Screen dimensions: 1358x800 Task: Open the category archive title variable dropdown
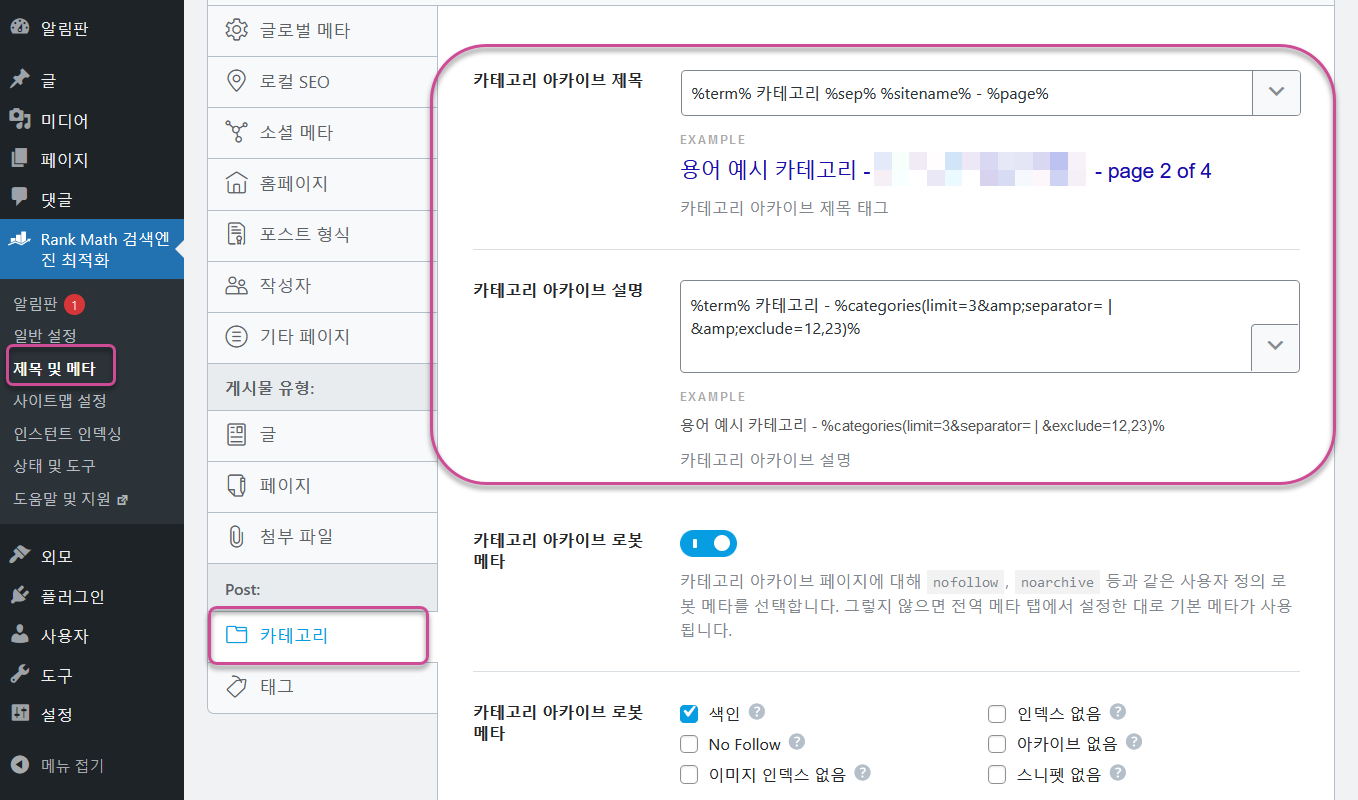[x=1277, y=92]
